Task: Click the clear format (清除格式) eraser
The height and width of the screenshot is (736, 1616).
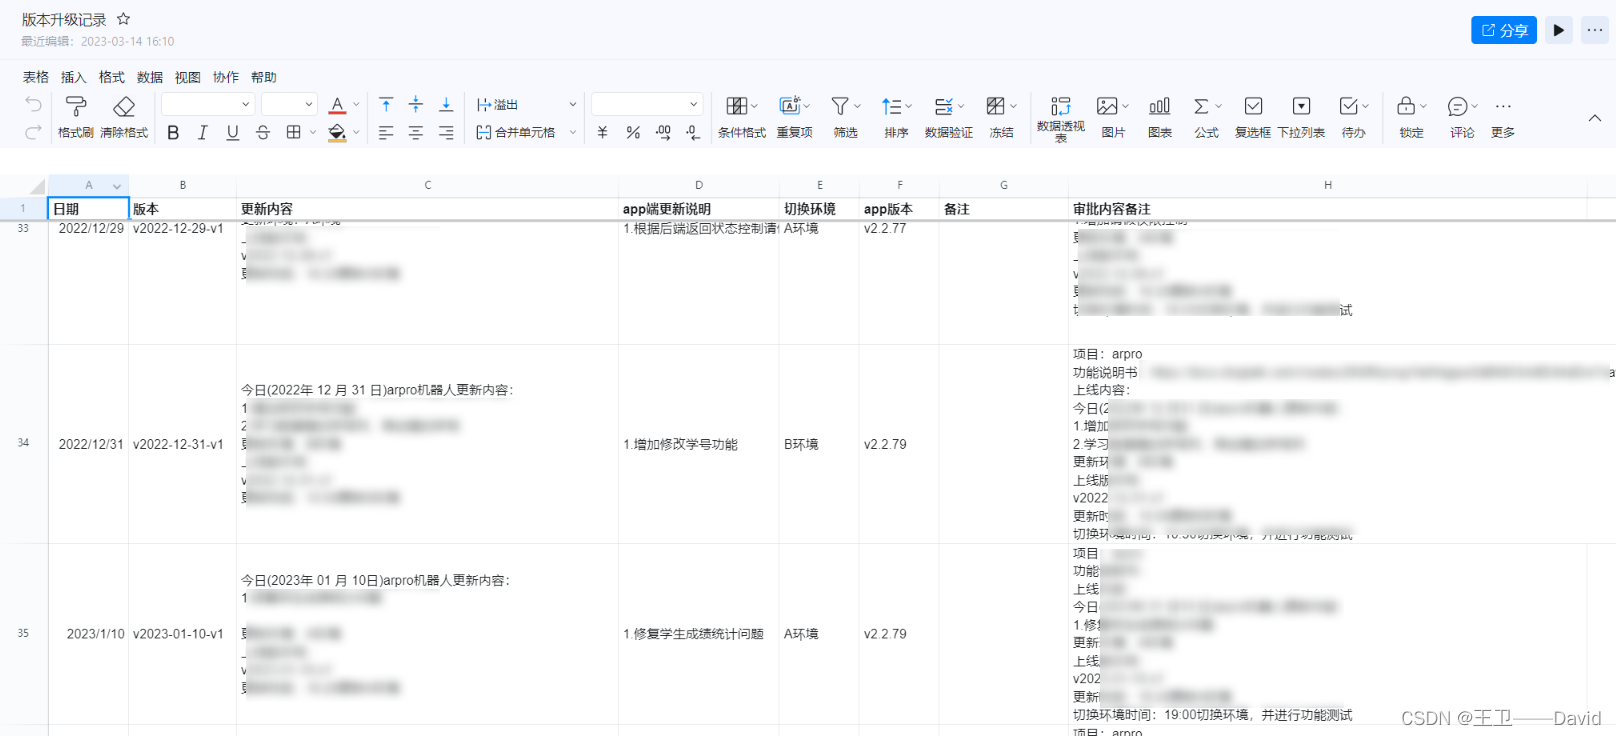Action: click(124, 117)
